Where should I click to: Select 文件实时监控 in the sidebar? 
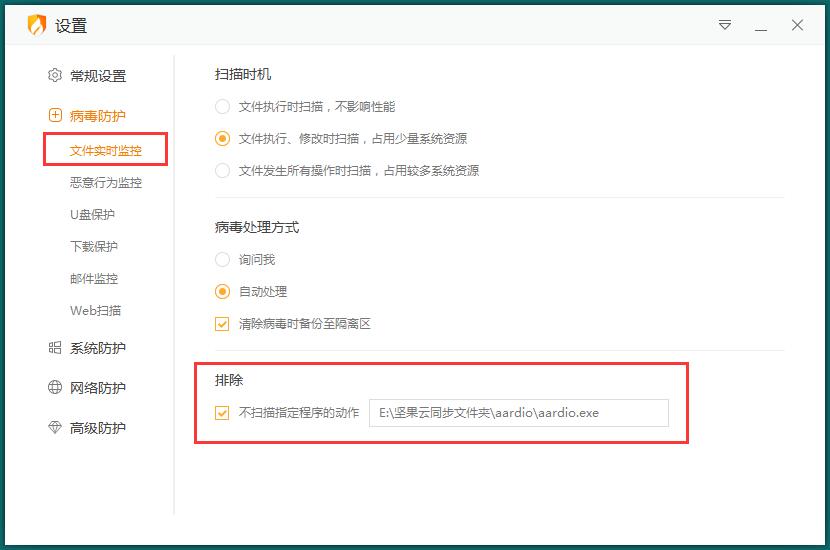[x=106, y=150]
